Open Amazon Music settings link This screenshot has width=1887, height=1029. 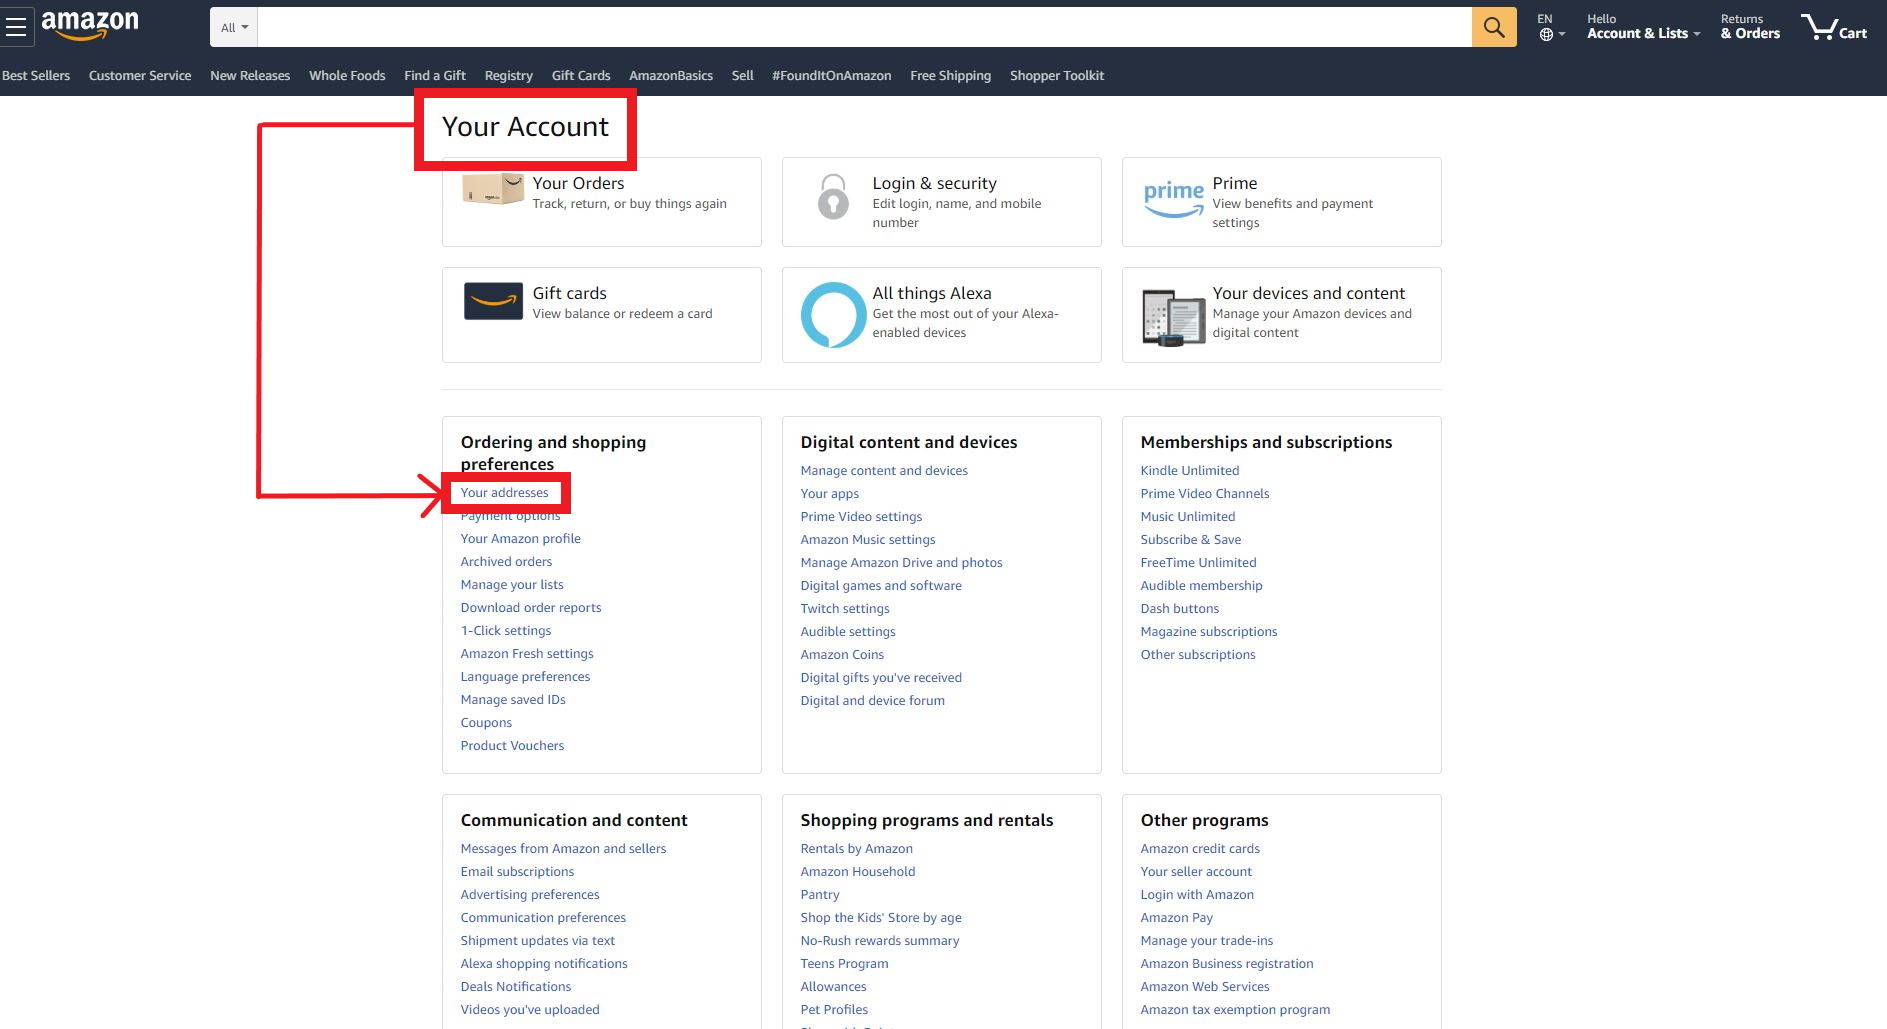click(868, 539)
